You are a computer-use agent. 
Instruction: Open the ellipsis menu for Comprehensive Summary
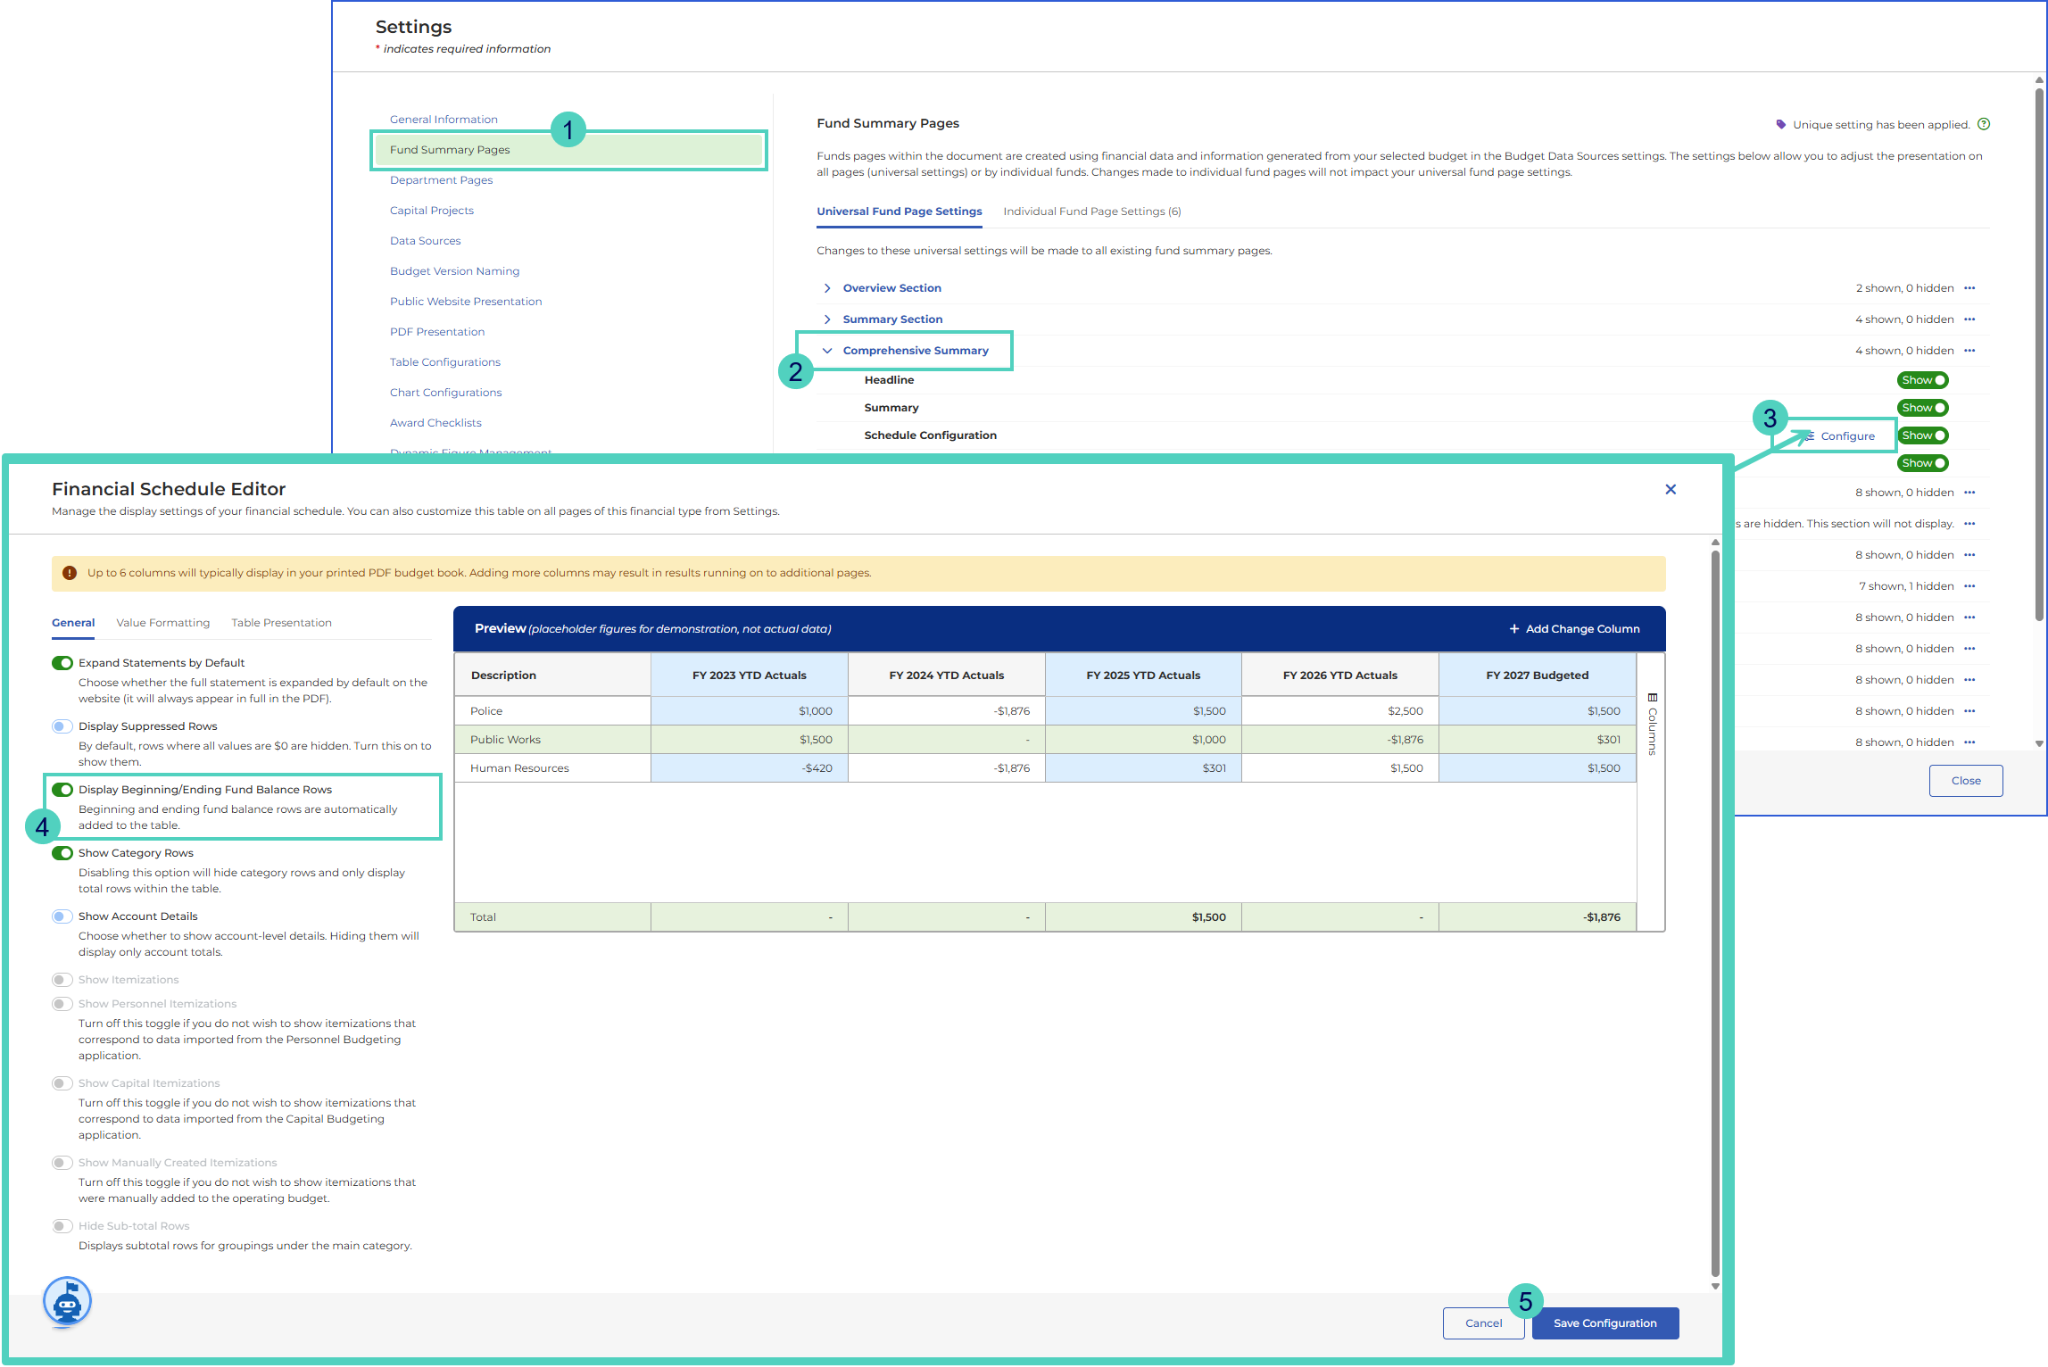tap(1969, 350)
